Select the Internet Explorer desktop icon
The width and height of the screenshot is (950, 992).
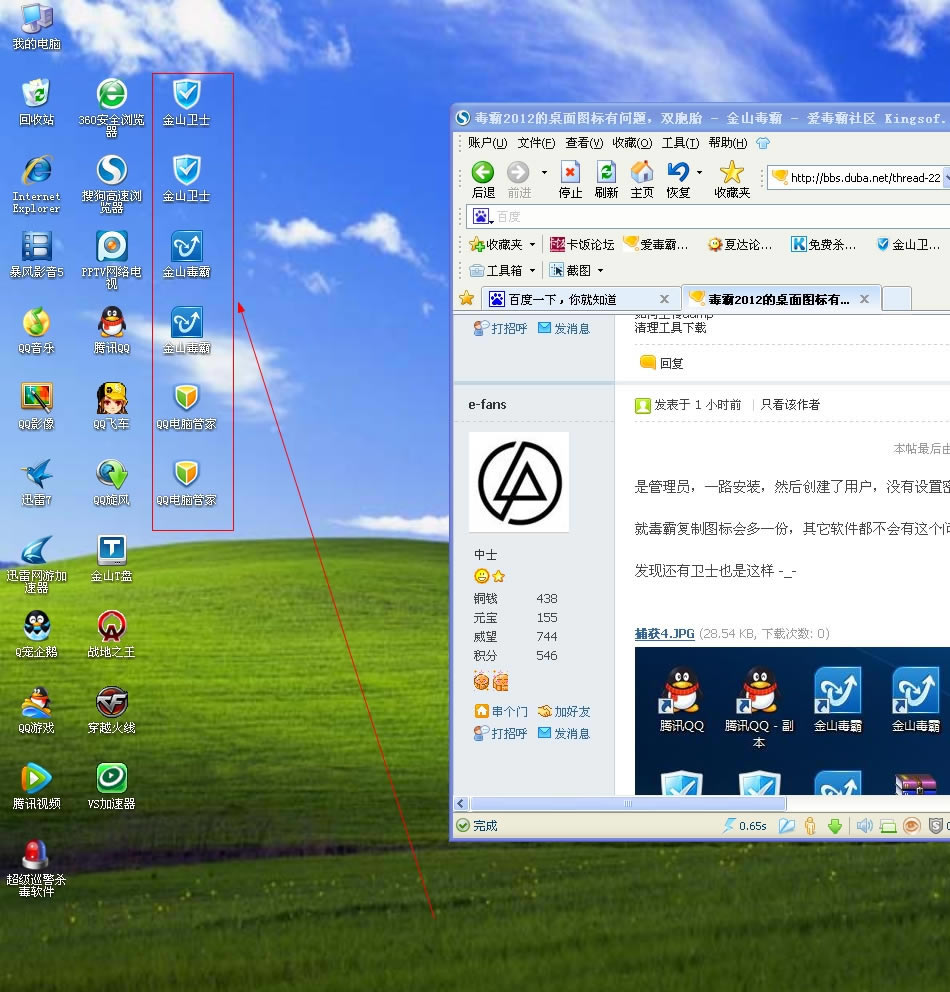pyautogui.click(x=37, y=183)
